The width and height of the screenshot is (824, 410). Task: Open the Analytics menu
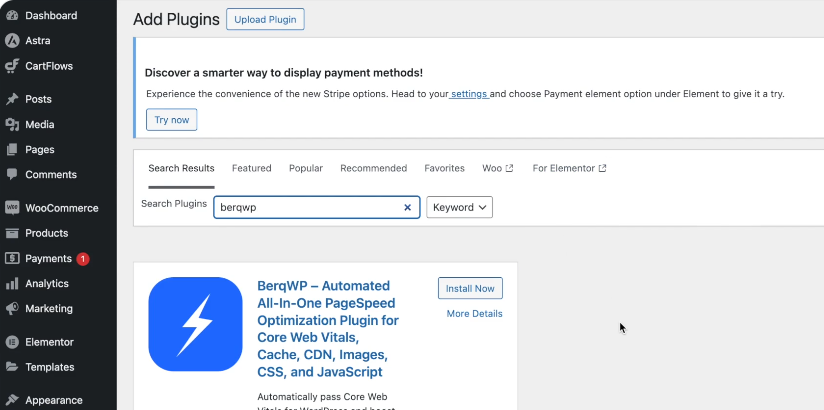(47, 283)
